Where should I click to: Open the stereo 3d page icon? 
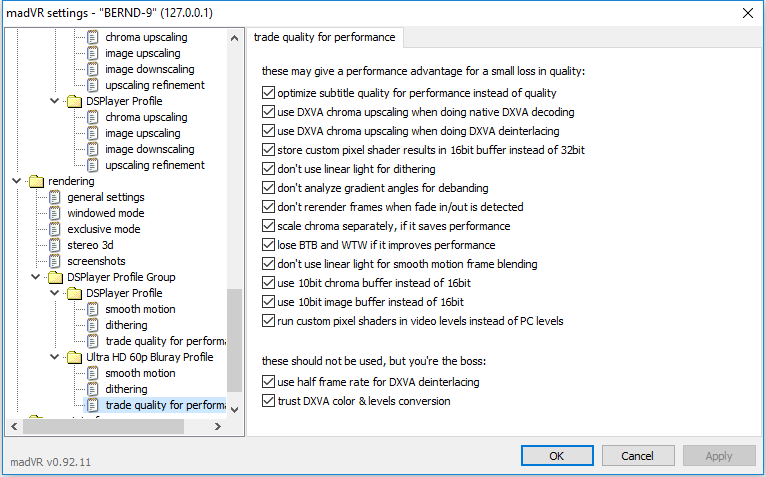coord(55,245)
